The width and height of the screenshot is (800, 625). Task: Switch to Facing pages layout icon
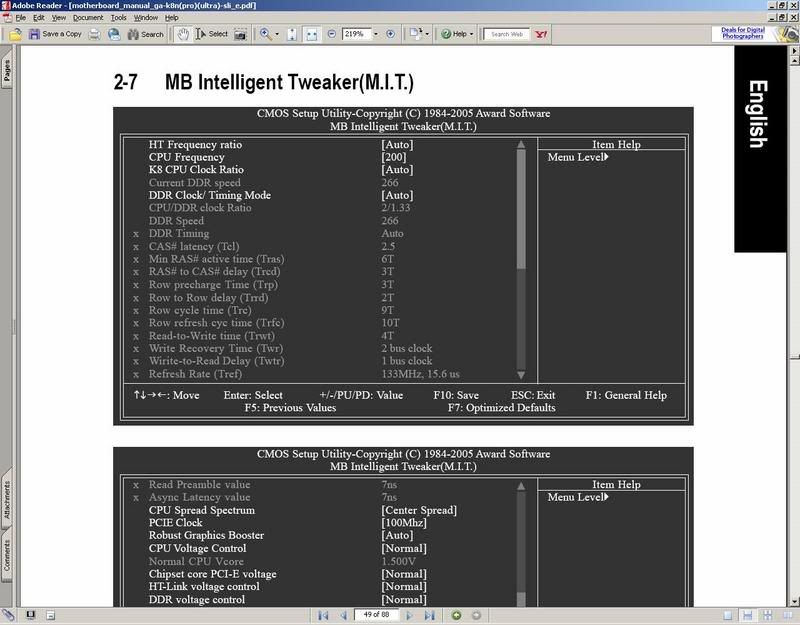tap(789, 616)
